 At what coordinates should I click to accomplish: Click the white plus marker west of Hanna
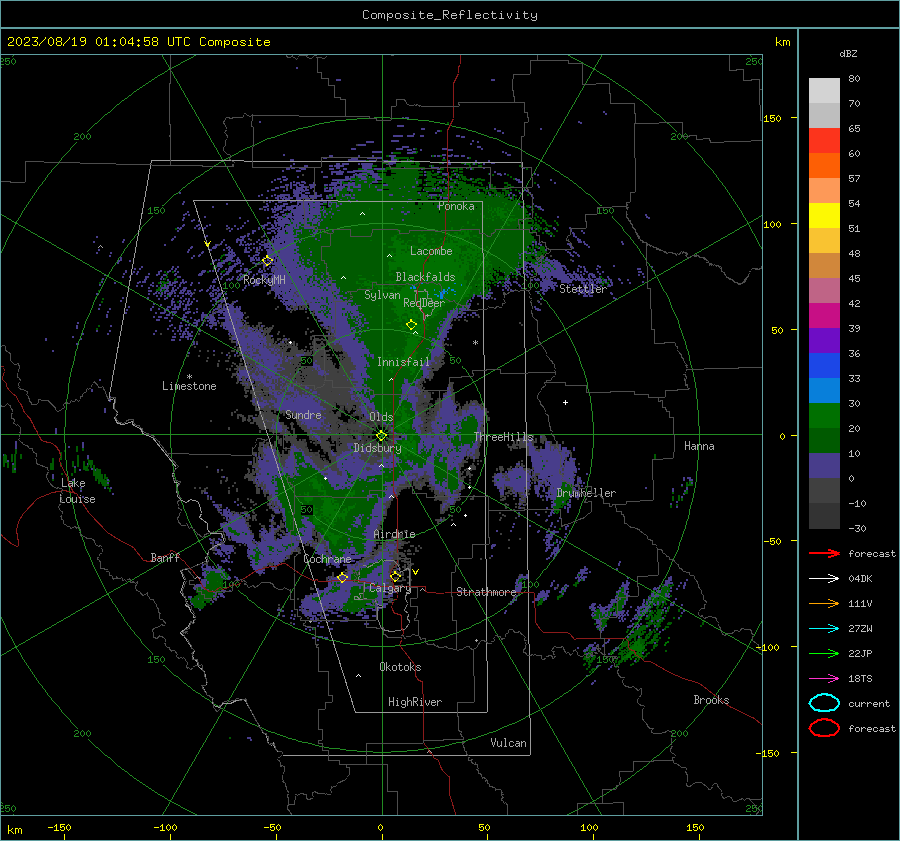tap(565, 402)
